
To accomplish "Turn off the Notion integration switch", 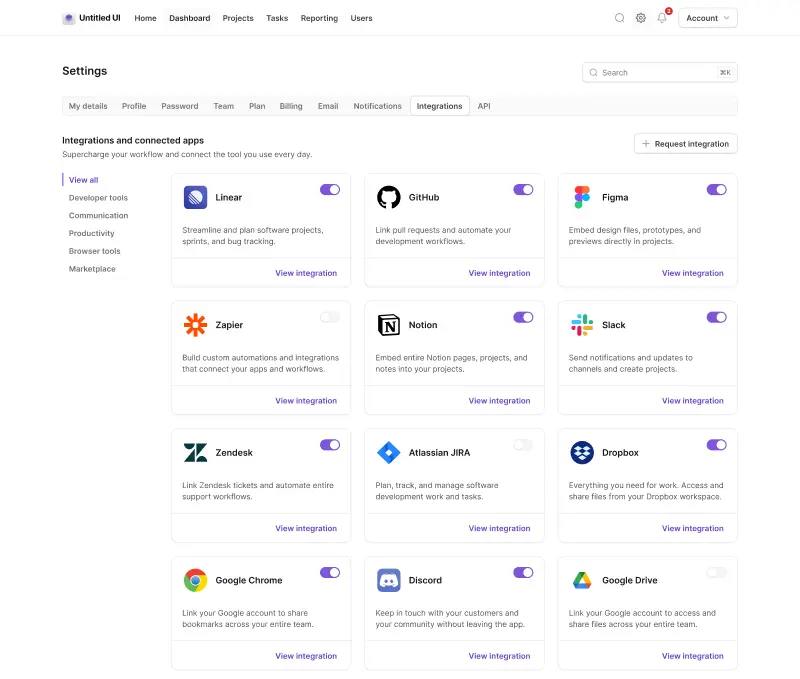I will click(x=523, y=317).
